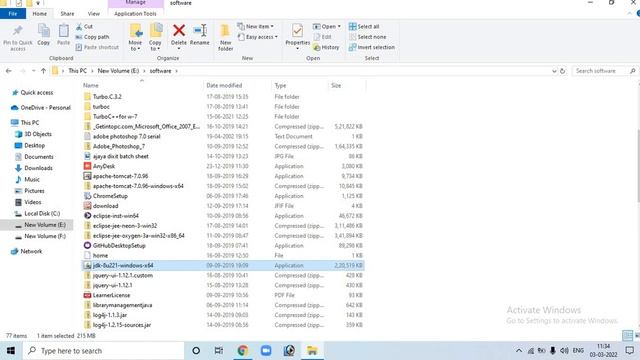Create a New folder from ribbon

(x=225, y=37)
